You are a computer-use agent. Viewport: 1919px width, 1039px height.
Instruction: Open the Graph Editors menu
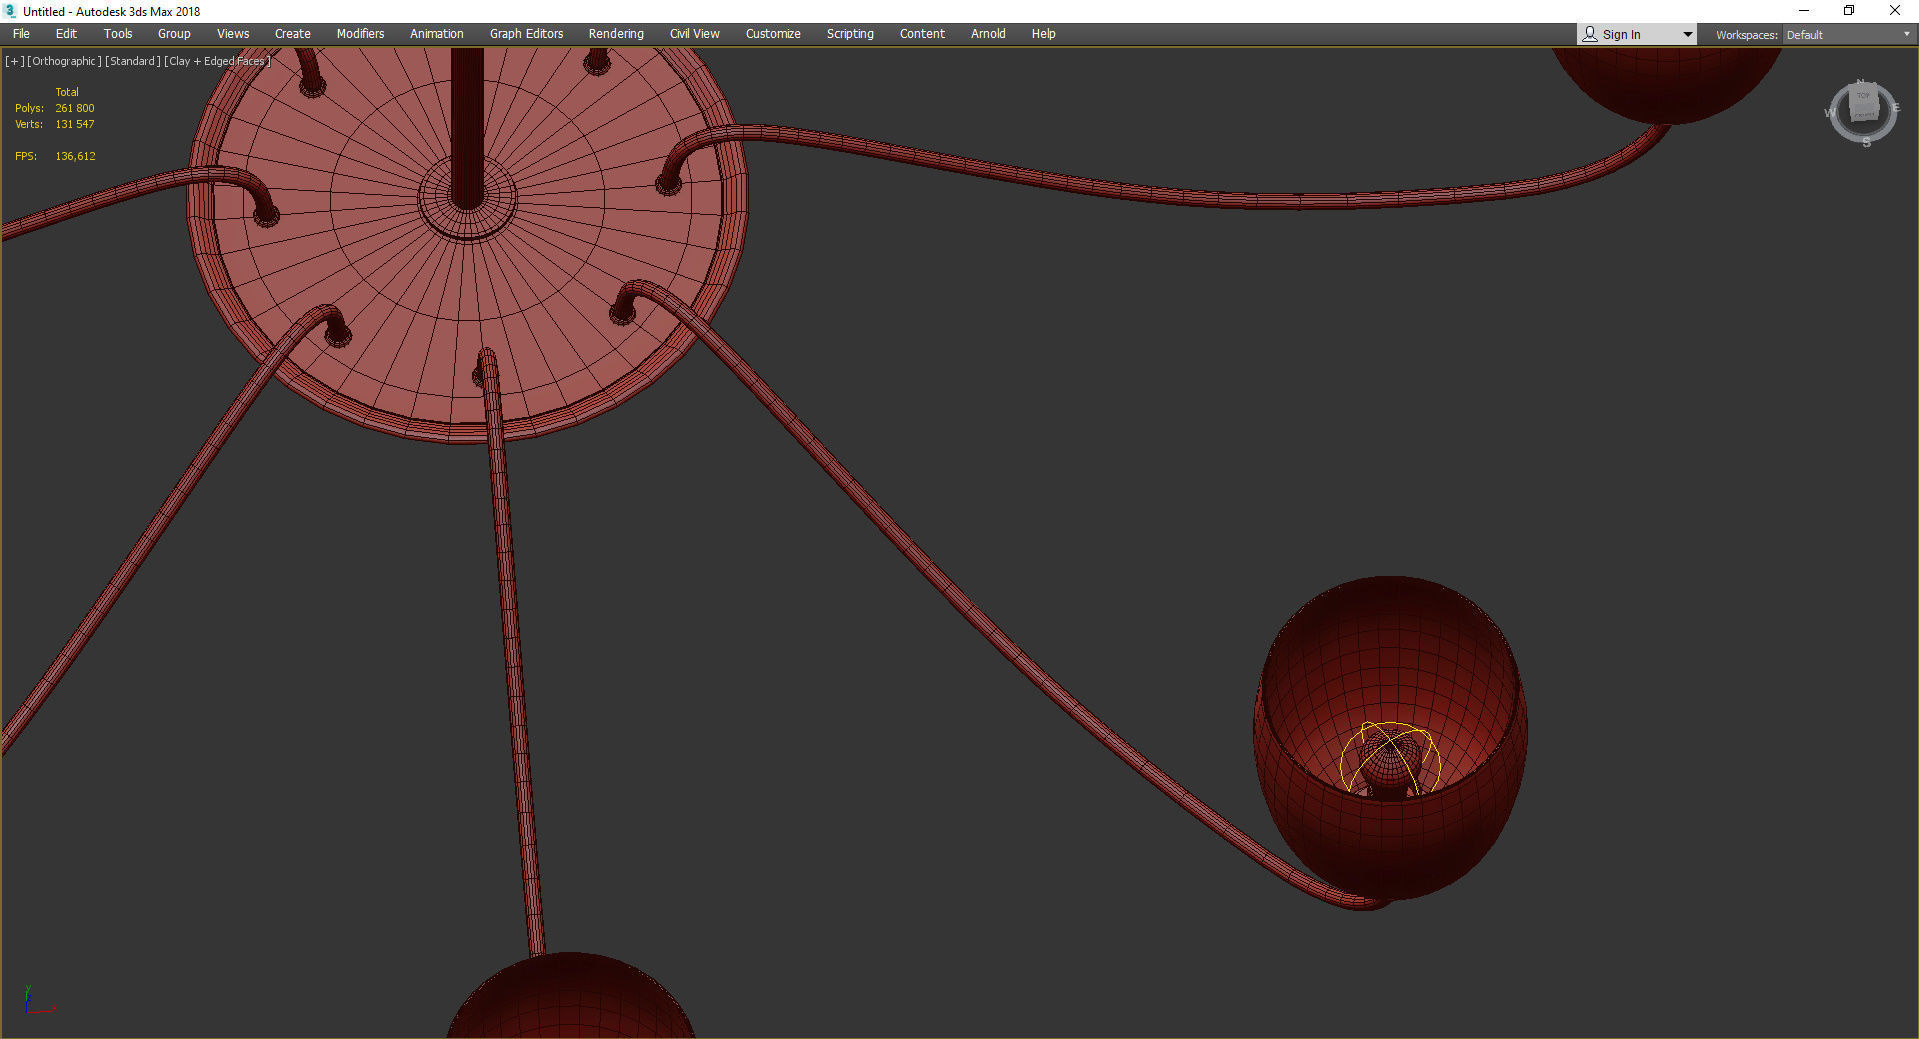[x=526, y=34]
